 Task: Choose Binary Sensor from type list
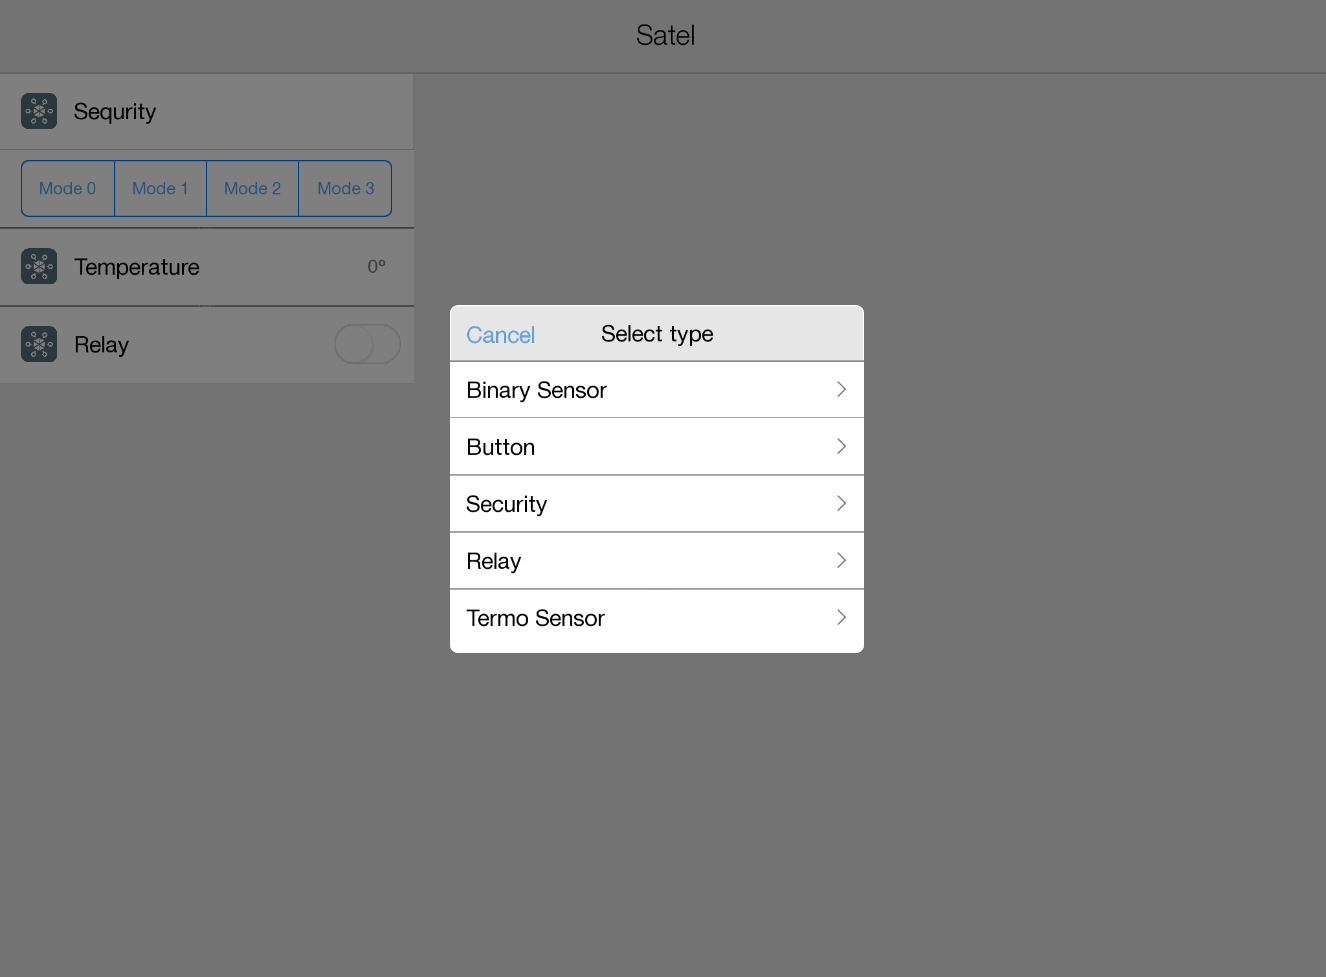(537, 390)
